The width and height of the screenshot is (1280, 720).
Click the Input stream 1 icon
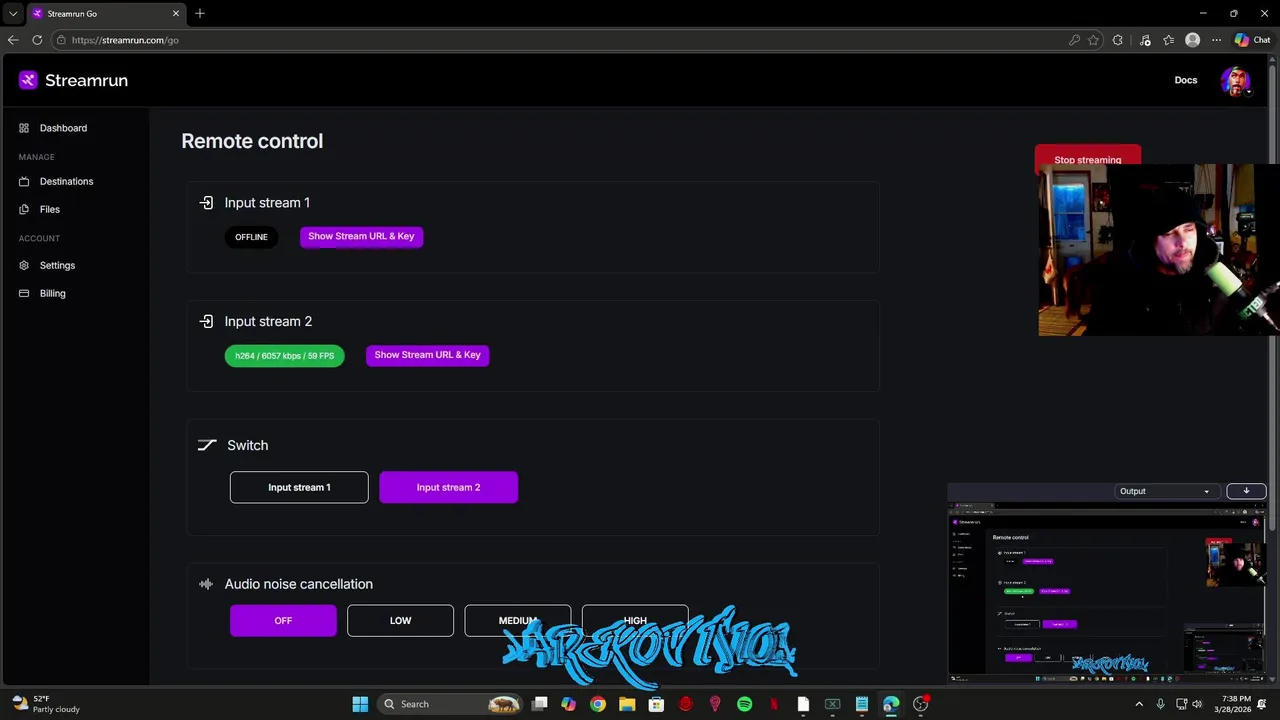click(x=206, y=203)
